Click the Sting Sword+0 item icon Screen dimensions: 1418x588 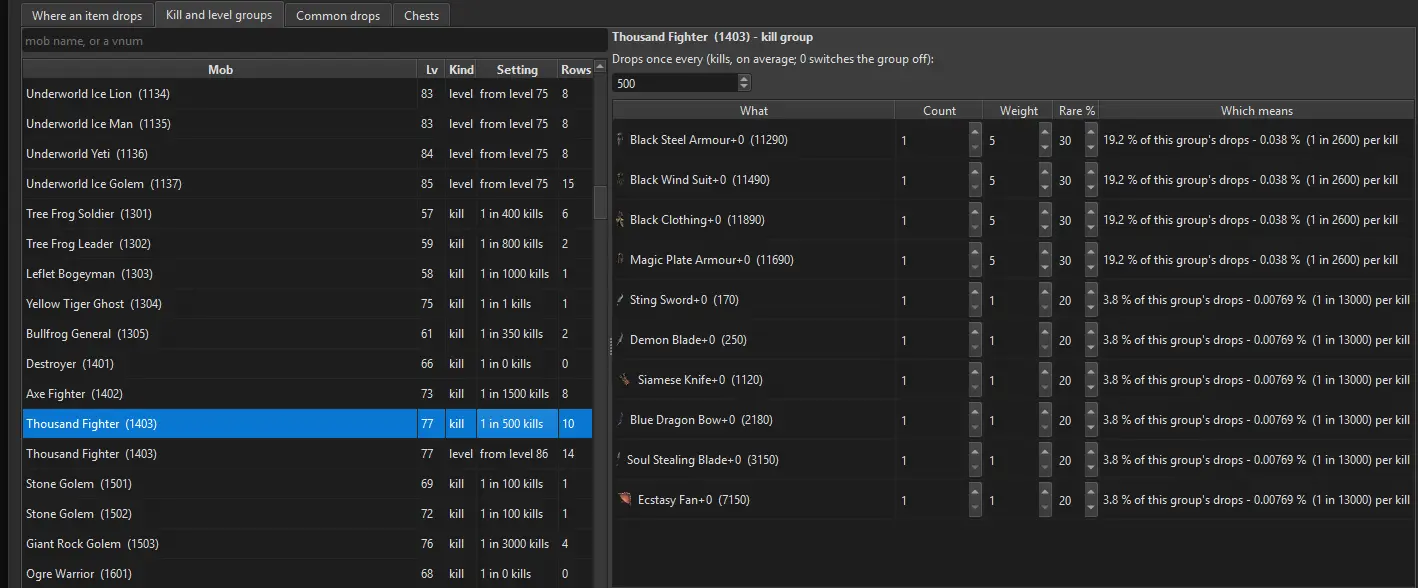click(x=621, y=300)
